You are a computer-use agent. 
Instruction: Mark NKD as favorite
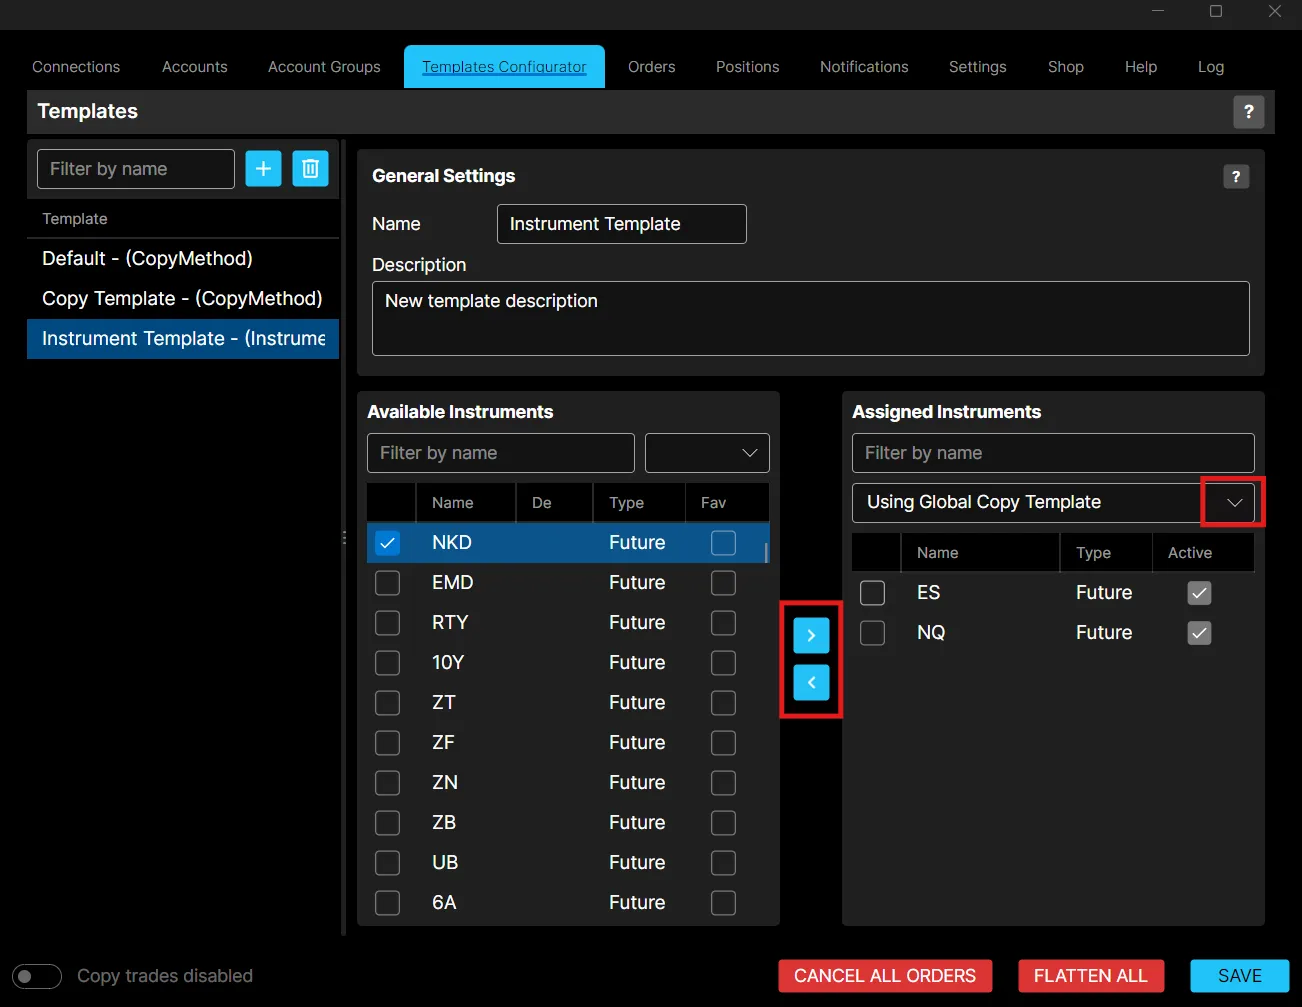[723, 543]
